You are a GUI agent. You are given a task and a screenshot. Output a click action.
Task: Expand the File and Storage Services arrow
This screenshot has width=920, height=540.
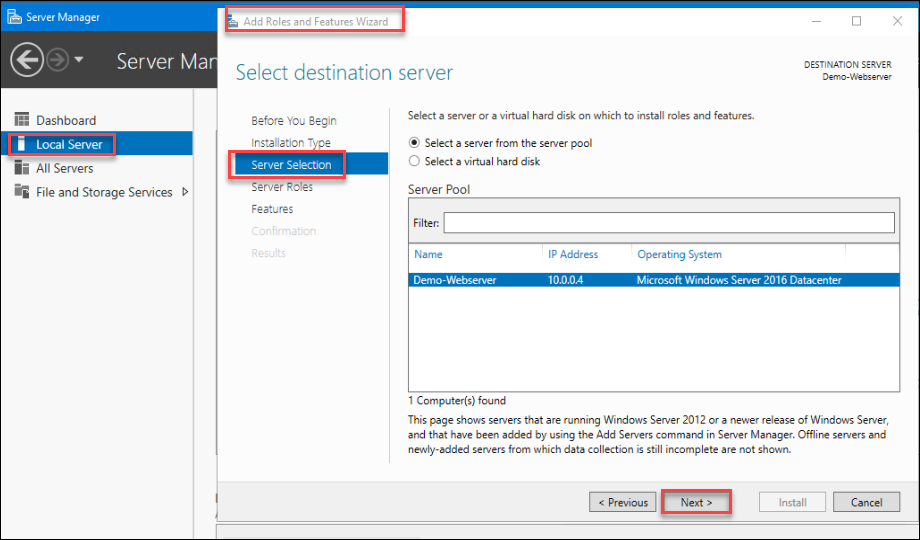(x=185, y=192)
